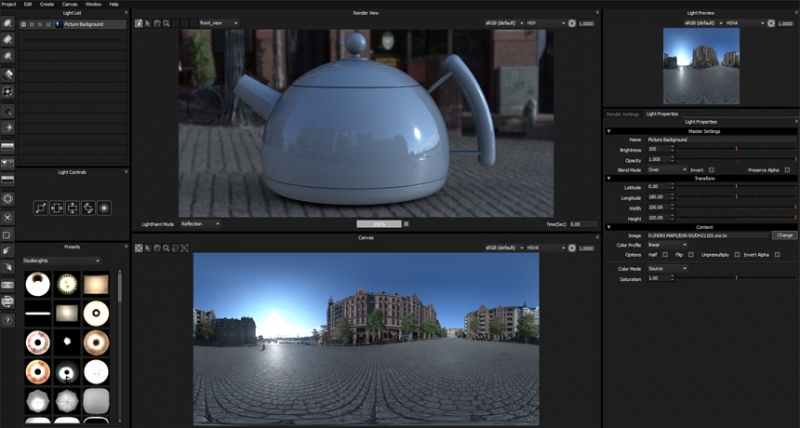Open the Create menu

[x=46, y=4]
